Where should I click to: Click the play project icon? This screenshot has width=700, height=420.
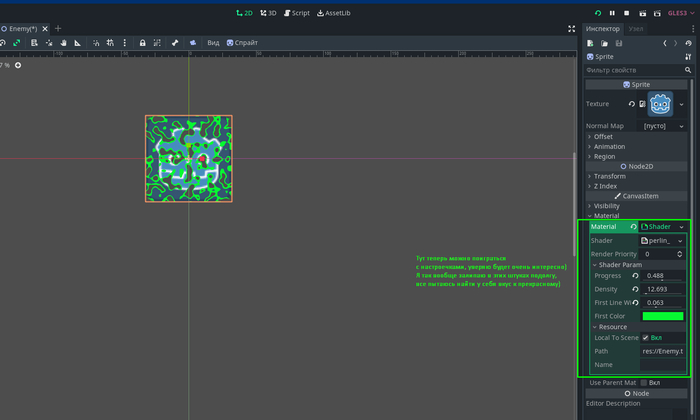click(598, 13)
